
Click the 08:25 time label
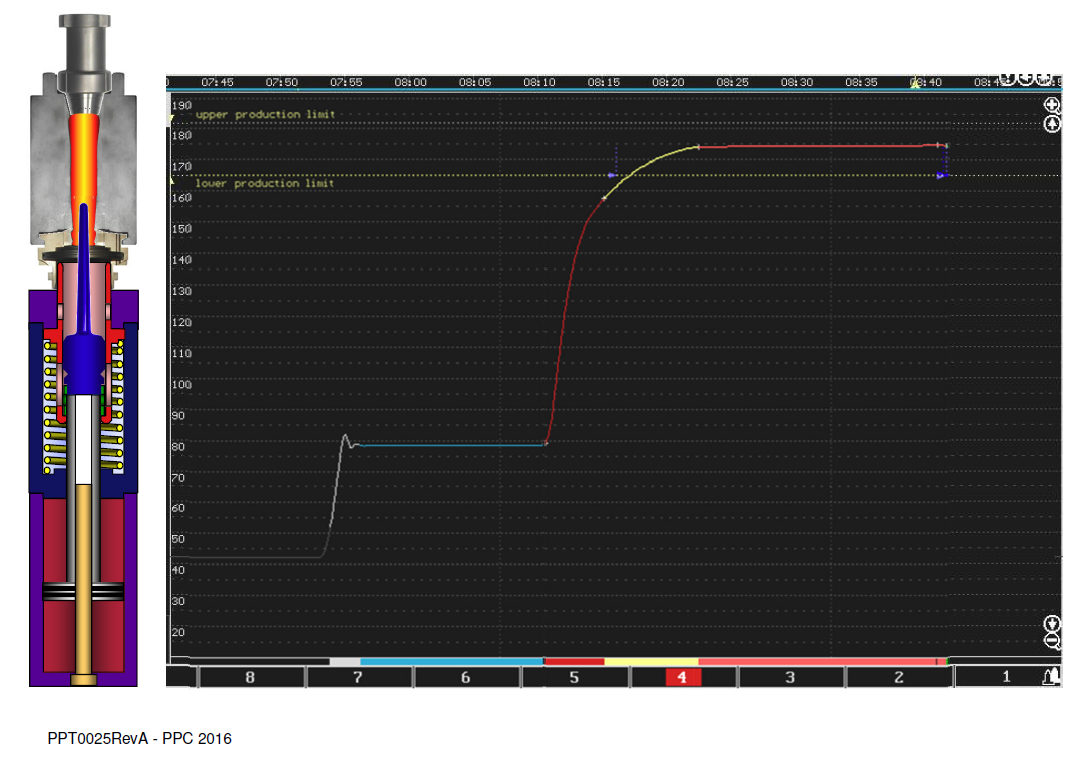(732, 82)
